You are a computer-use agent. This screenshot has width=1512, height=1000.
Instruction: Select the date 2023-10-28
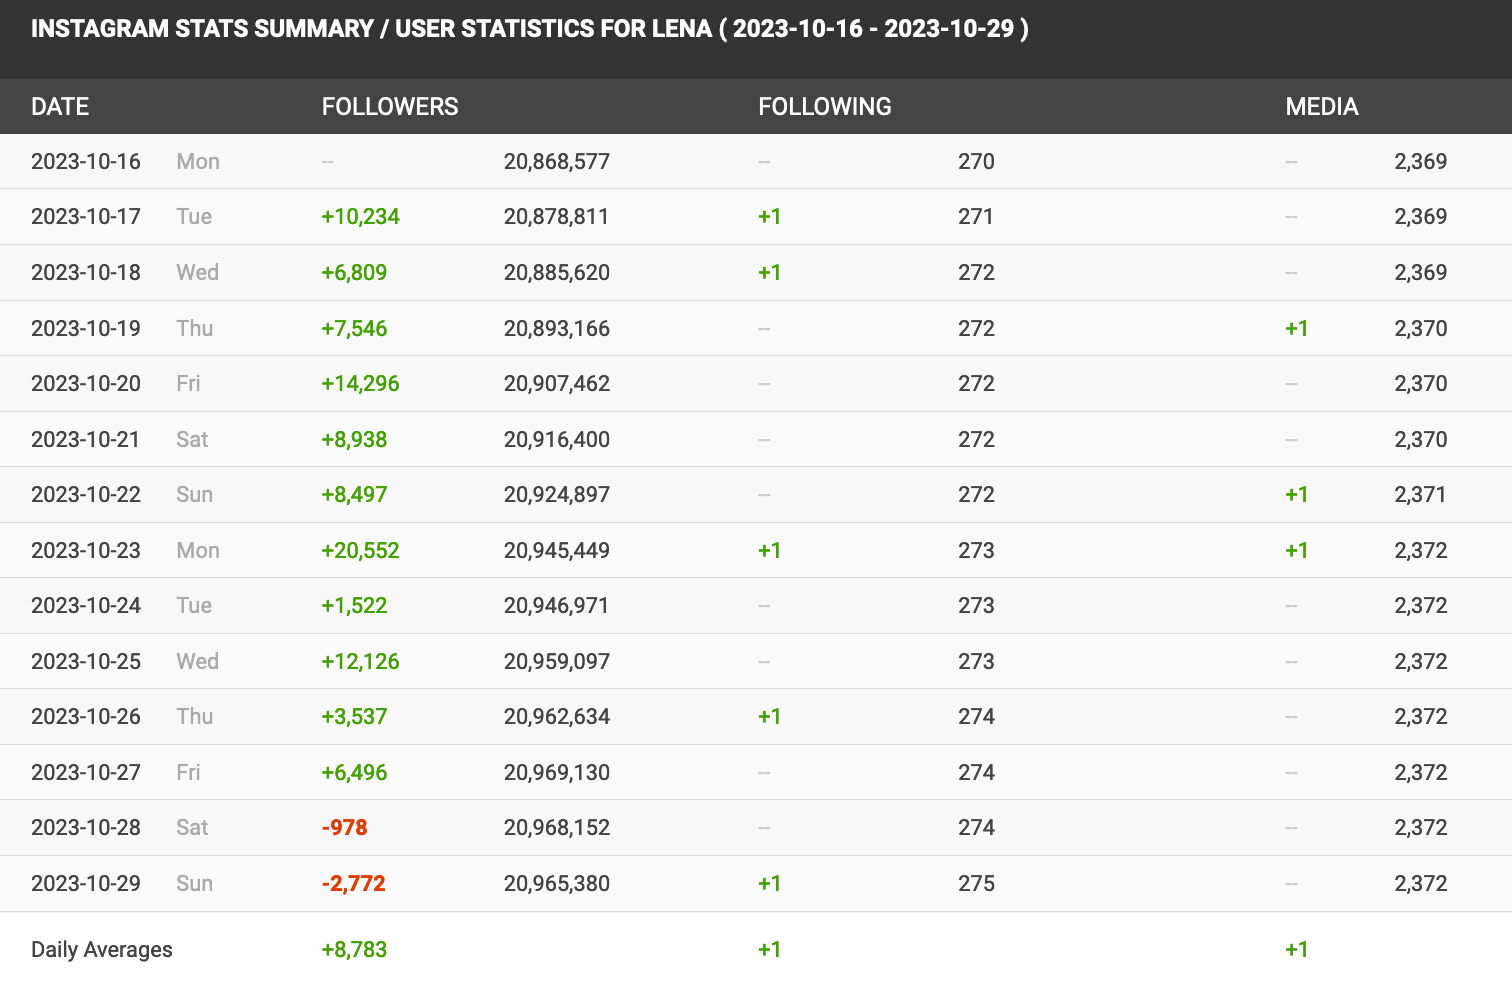click(86, 828)
